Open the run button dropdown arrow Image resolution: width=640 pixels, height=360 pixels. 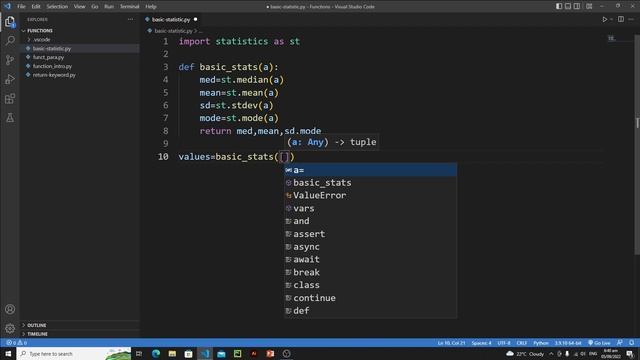point(611,19)
